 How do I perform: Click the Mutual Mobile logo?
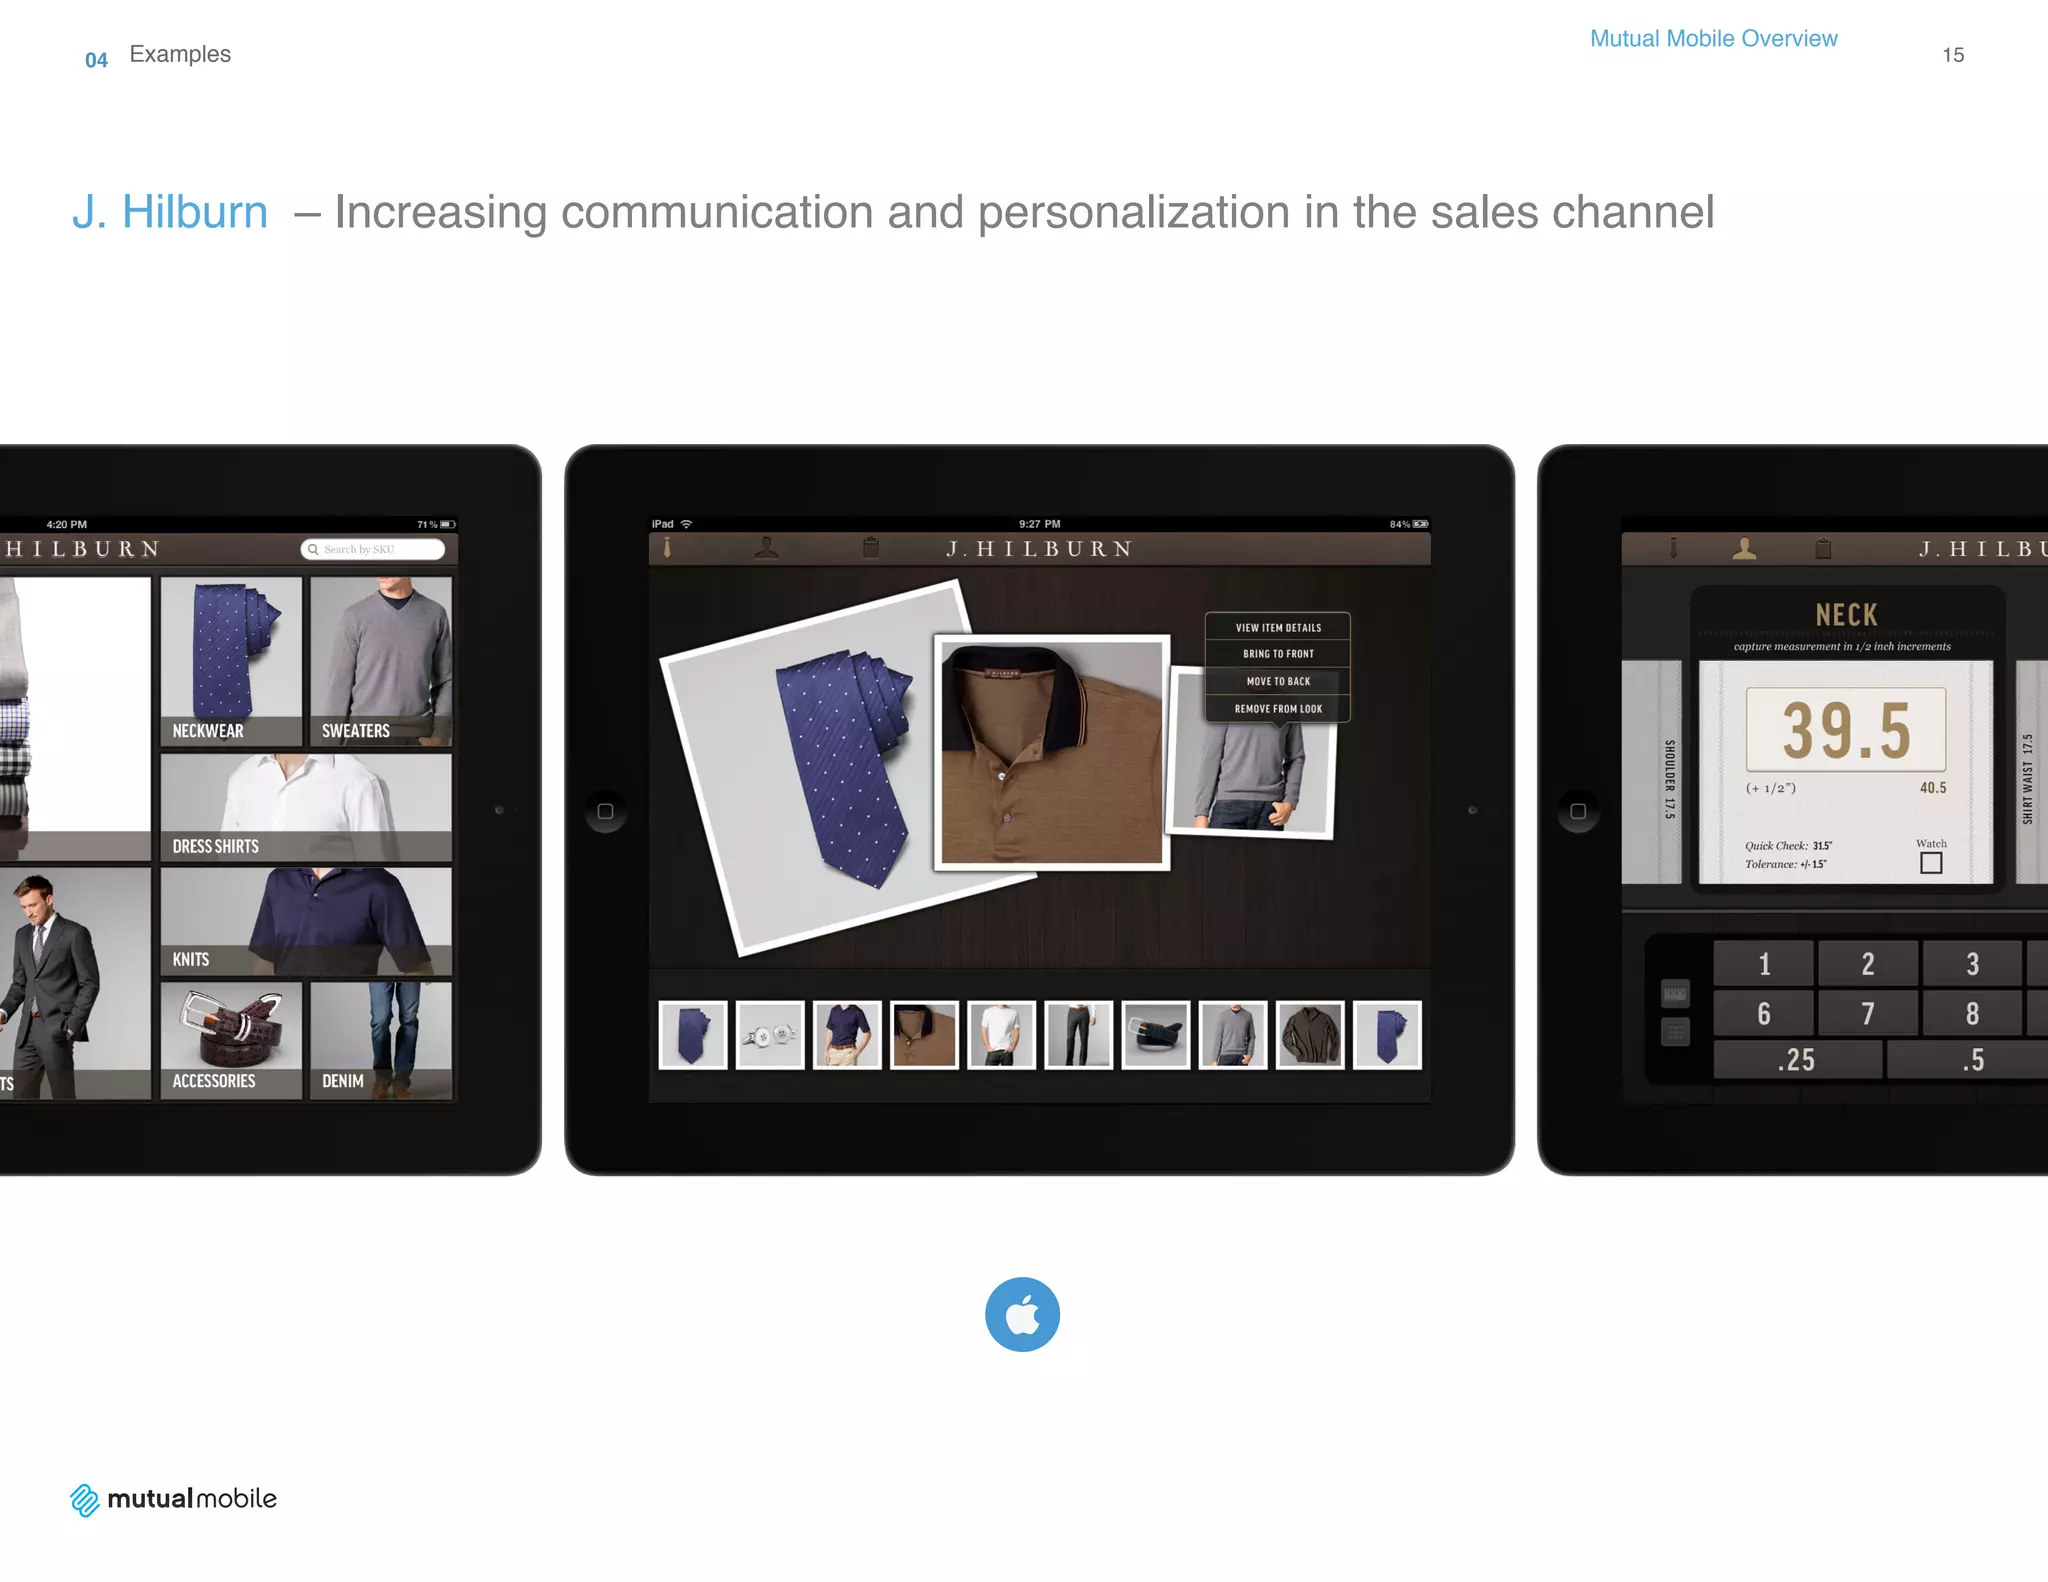coord(174,1499)
